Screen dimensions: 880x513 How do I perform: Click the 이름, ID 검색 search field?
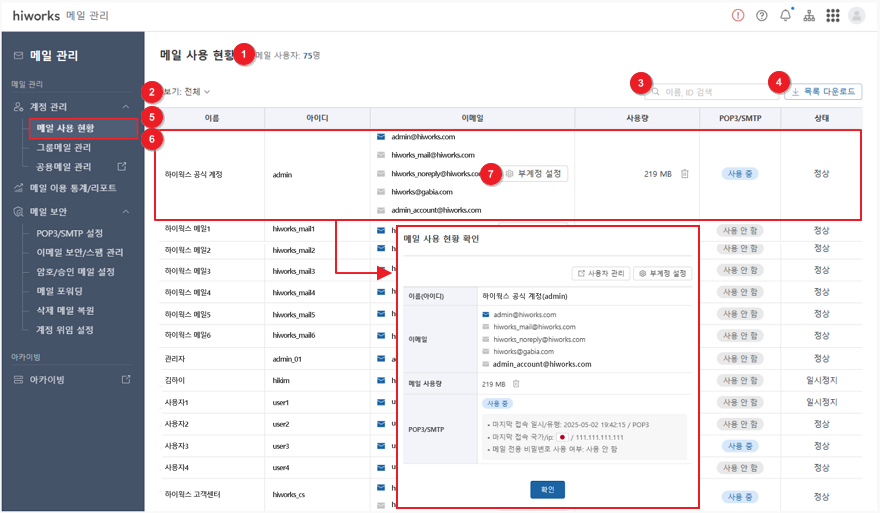point(713,92)
